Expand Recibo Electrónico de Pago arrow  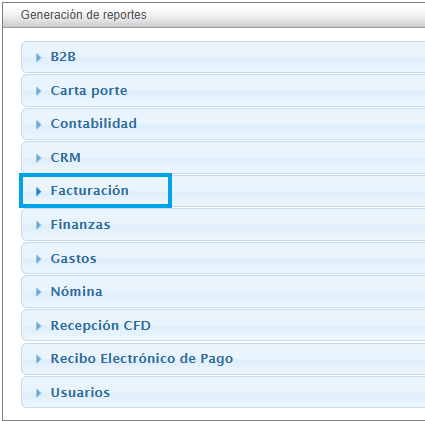point(39,359)
